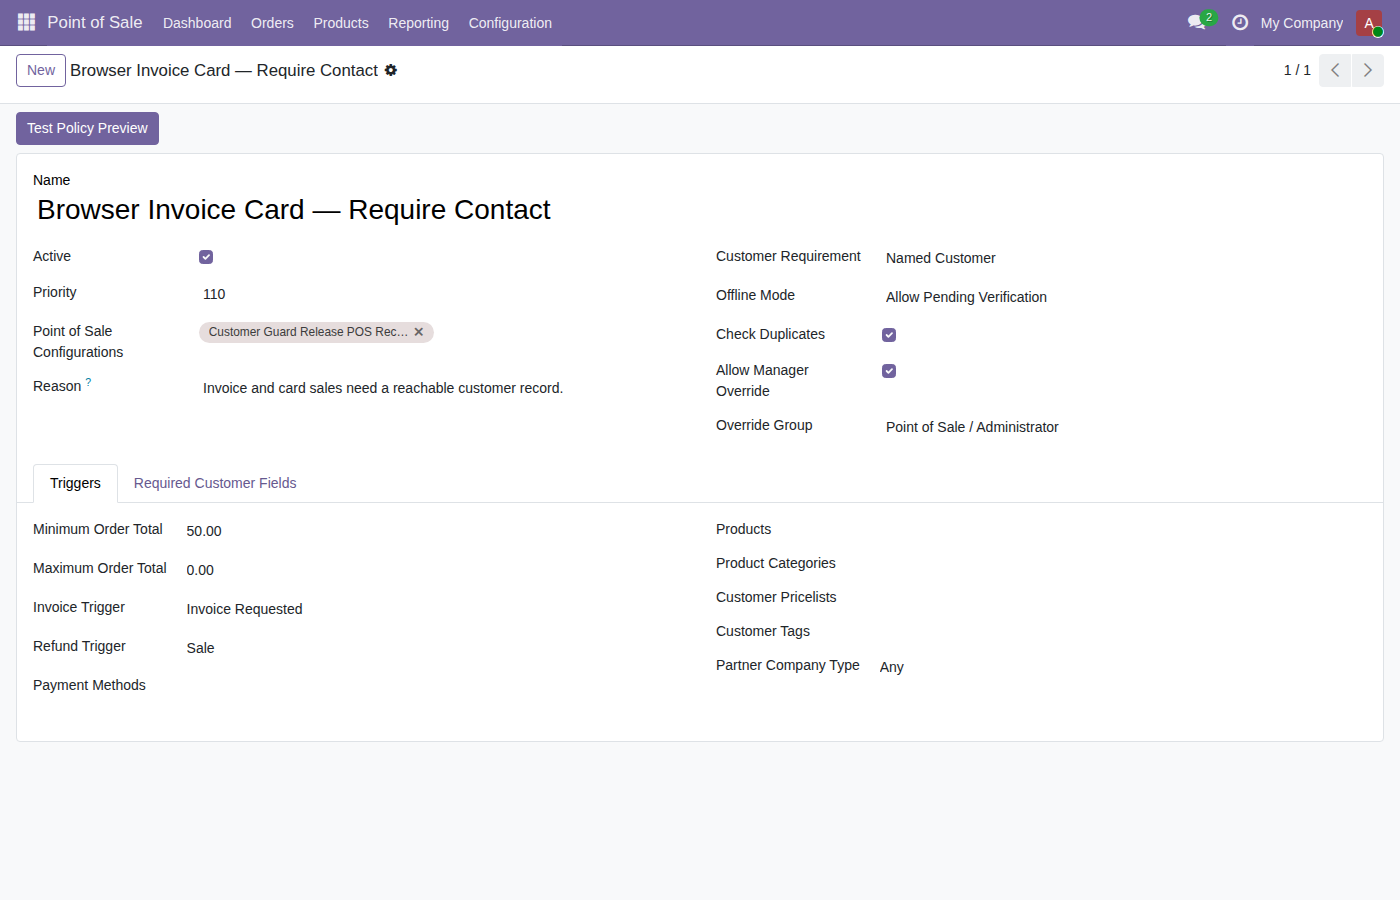Toggle the Check Duplicates checkbox
Viewport: 1400px width, 900px height.
[x=889, y=335]
